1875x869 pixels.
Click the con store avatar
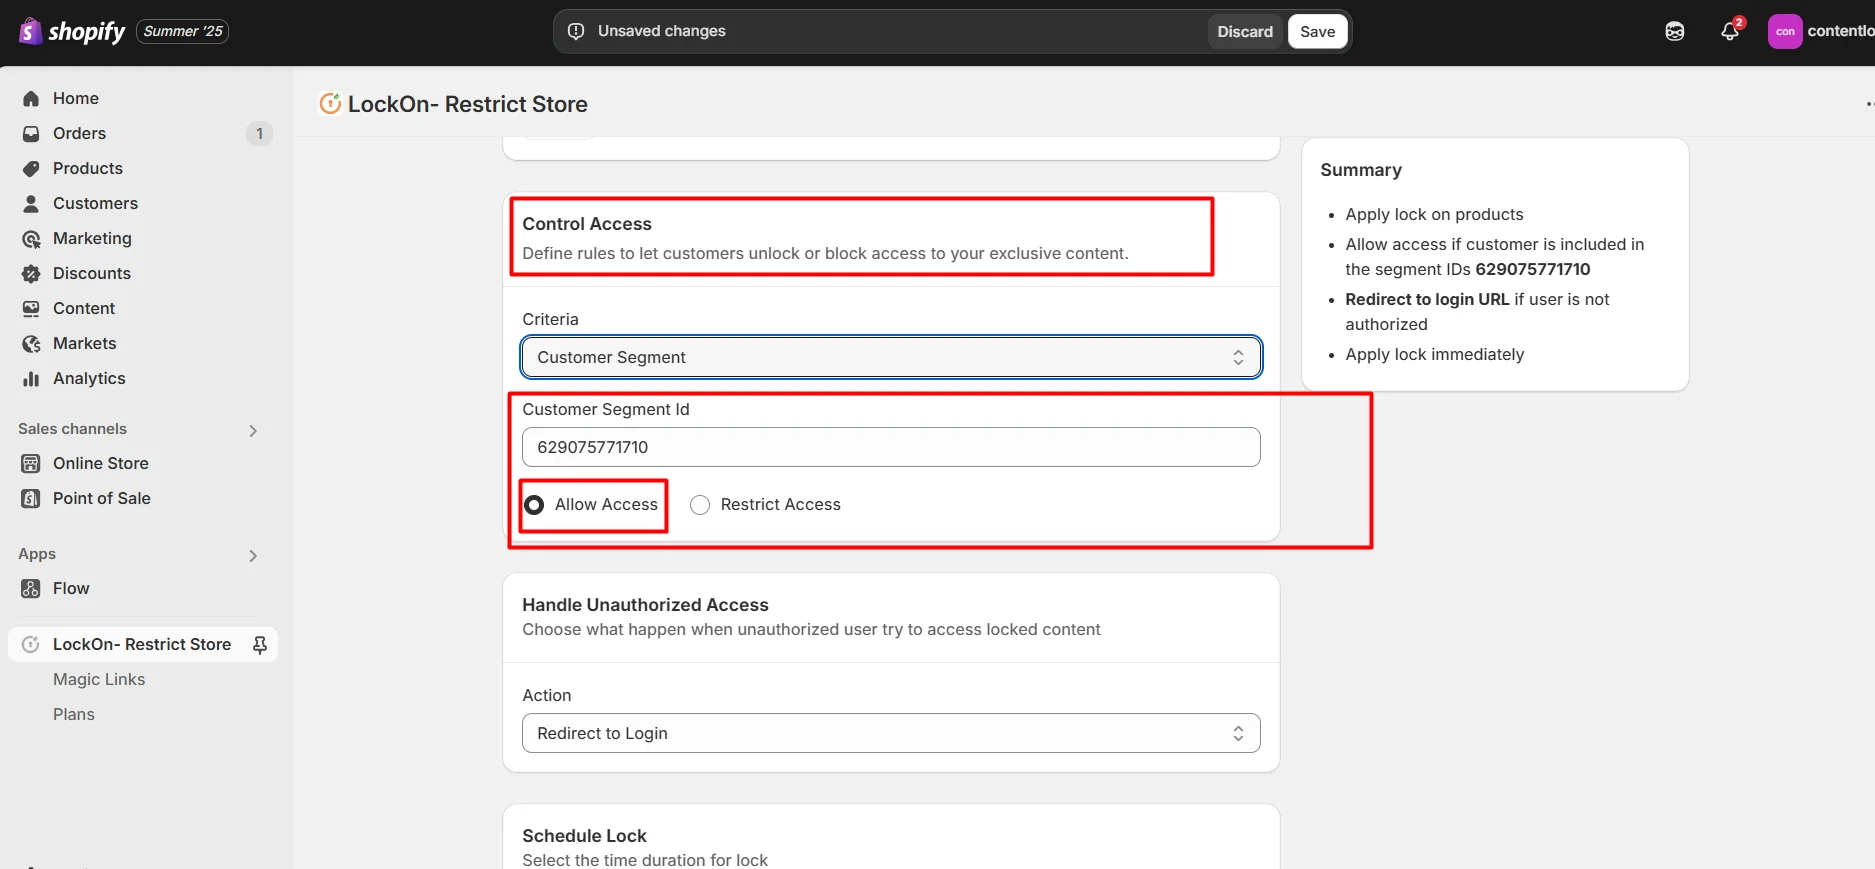[1785, 31]
